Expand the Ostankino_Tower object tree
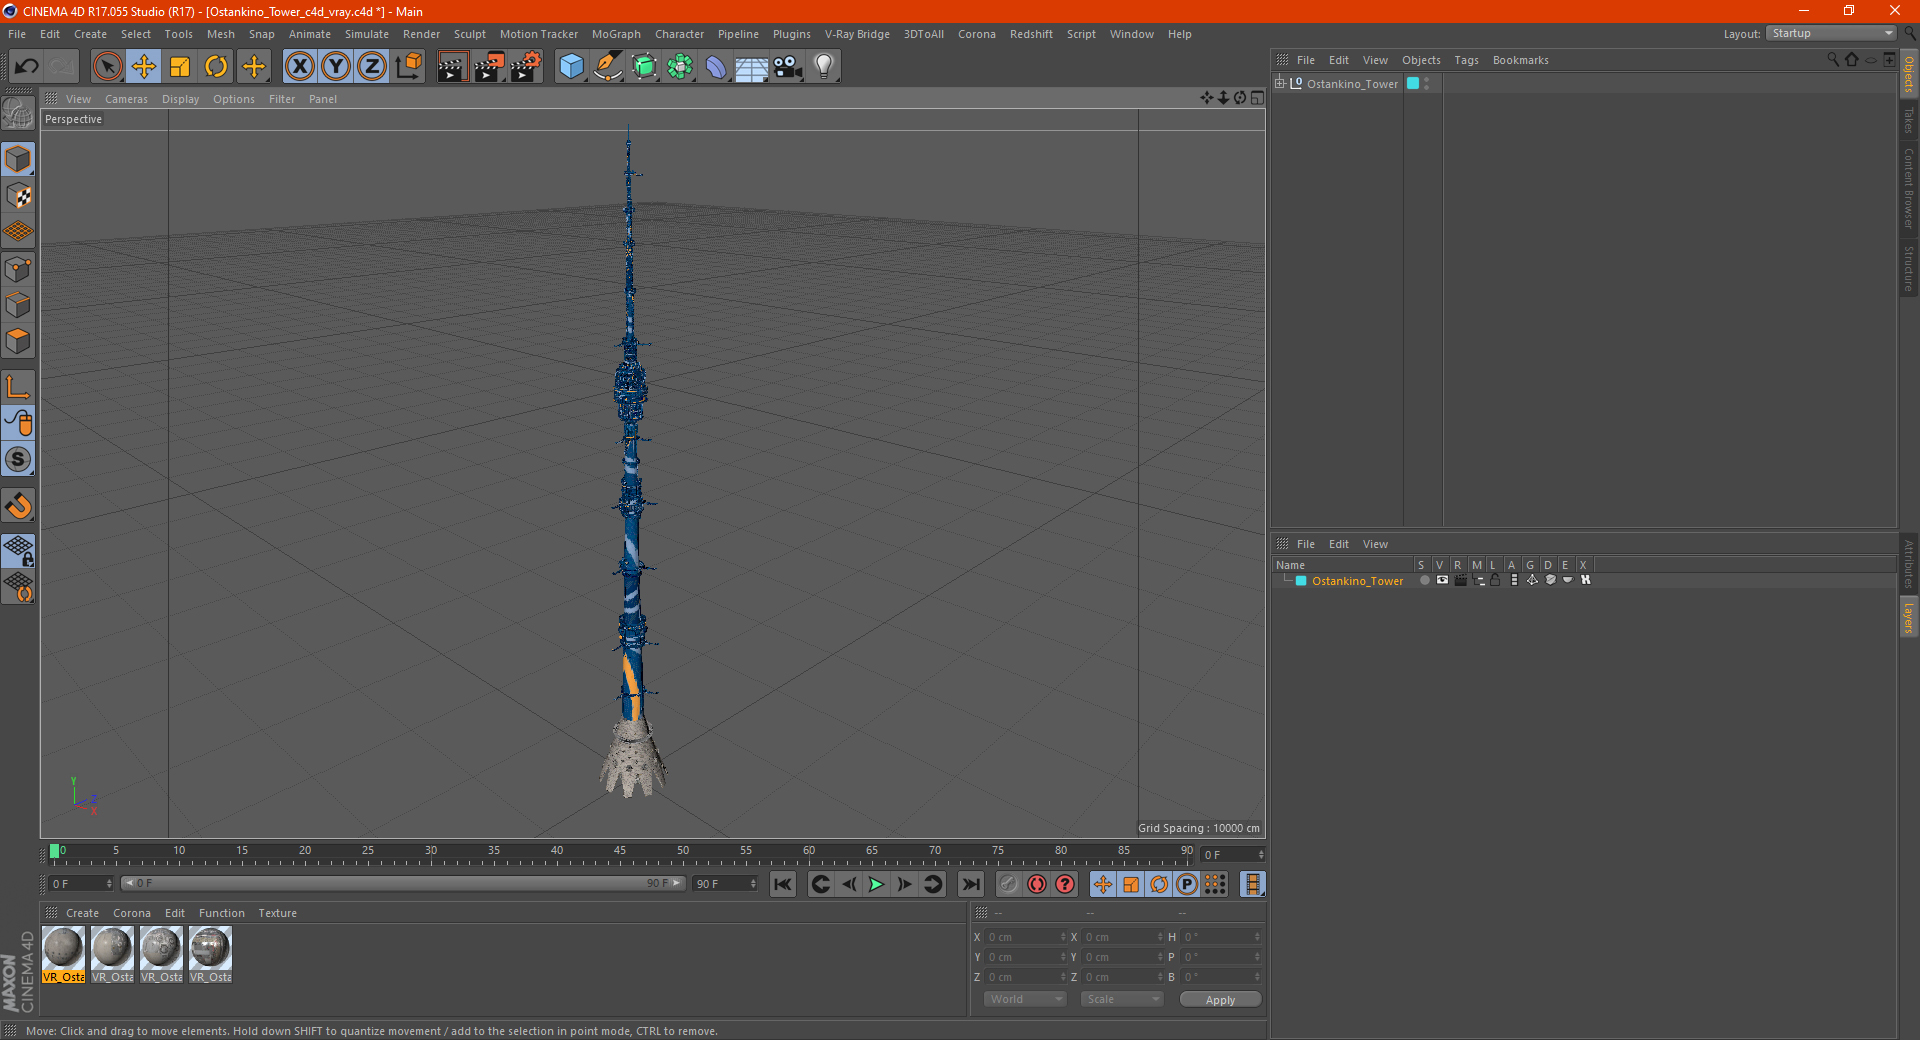This screenshot has width=1920, height=1040. [1279, 83]
